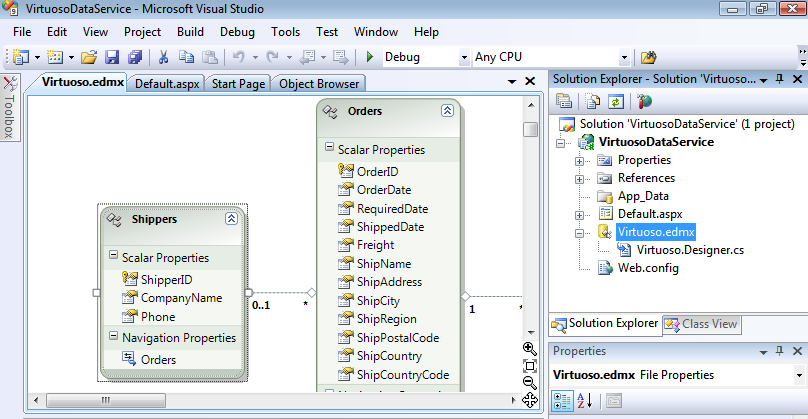
Task: Click the Save All toolbar icon
Action: click(x=135, y=57)
